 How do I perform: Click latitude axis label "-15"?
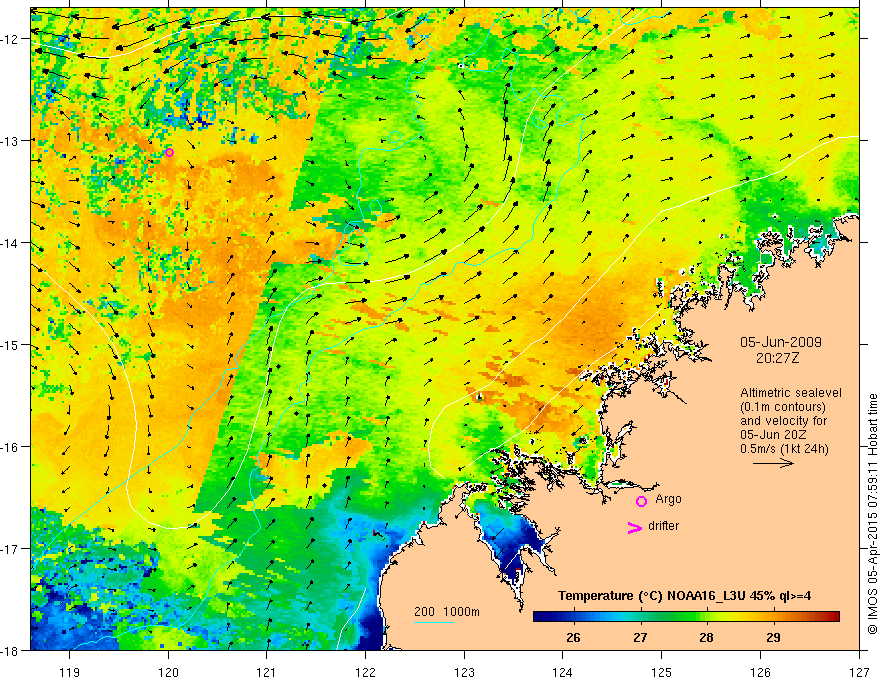click(x=11, y=344)
